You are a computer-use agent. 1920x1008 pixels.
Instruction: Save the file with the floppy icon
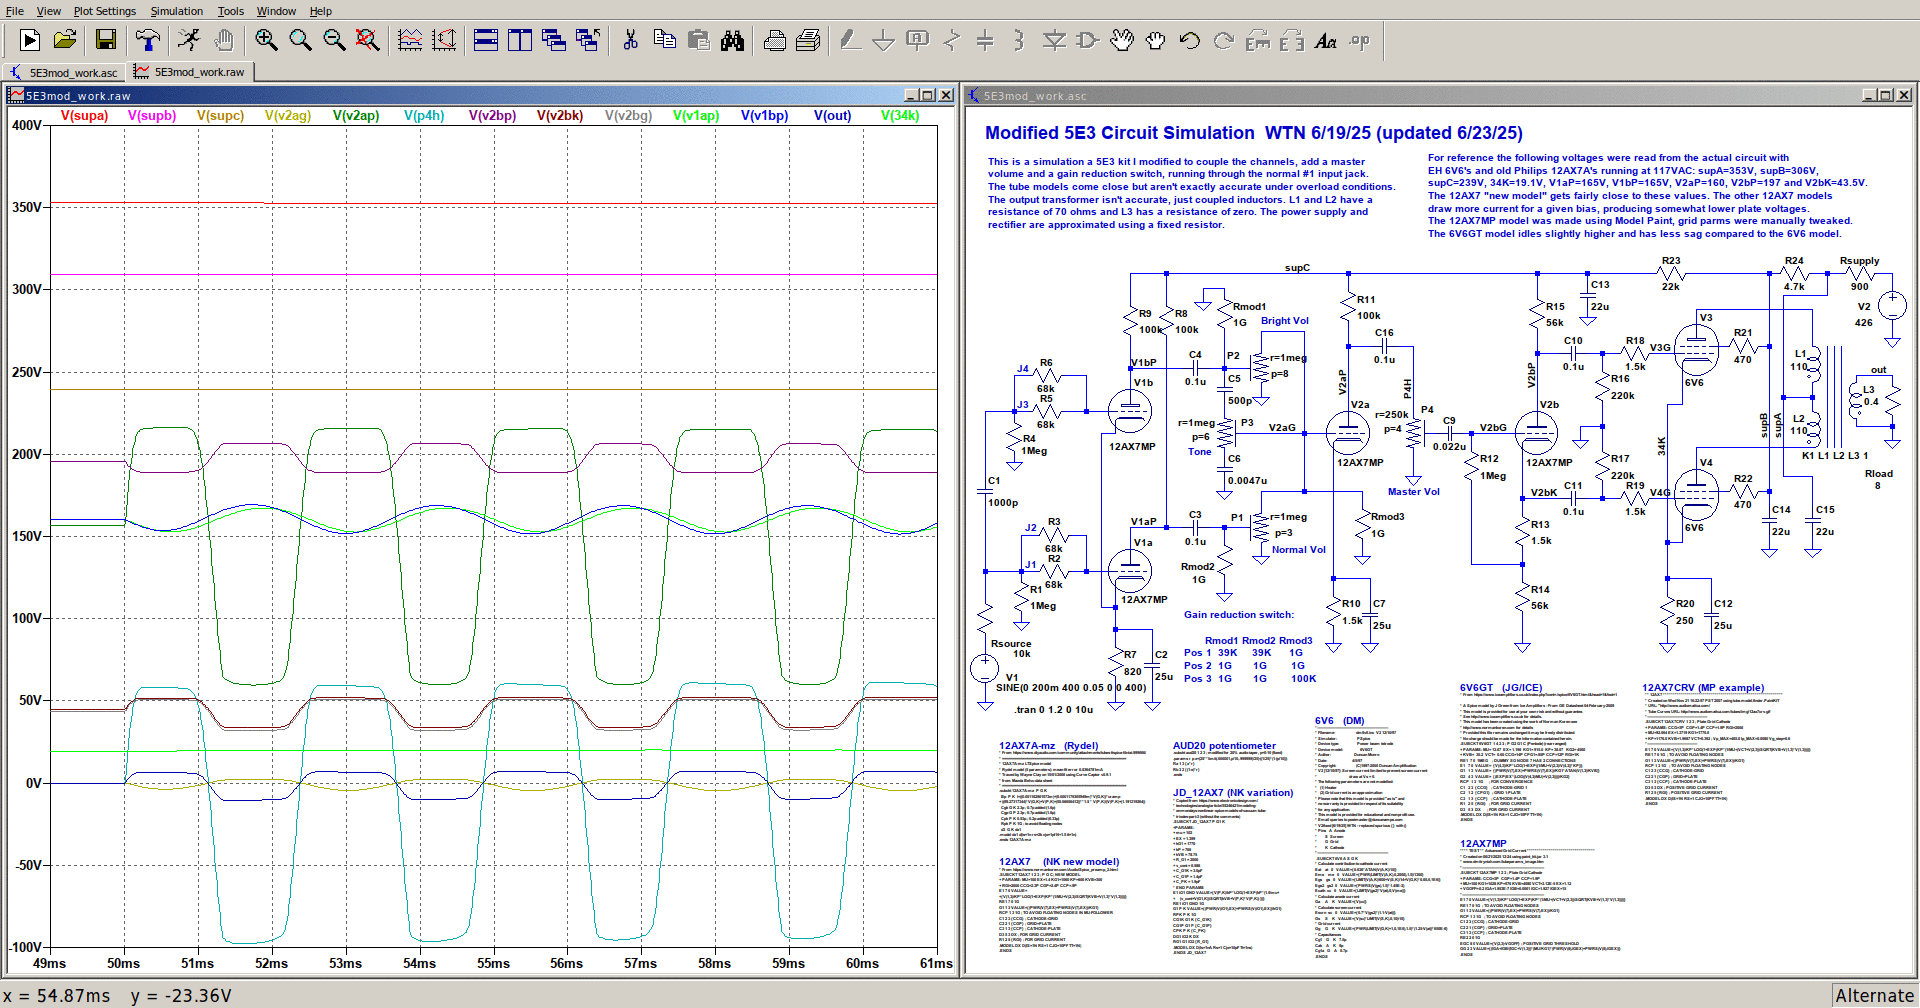(x=106, y=40)
